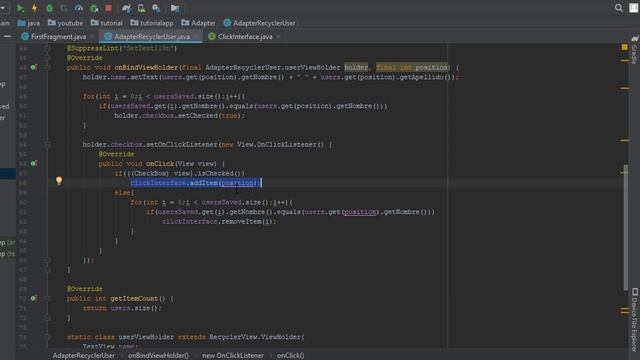Click the holder.name.setText code line

click(271, 77)
